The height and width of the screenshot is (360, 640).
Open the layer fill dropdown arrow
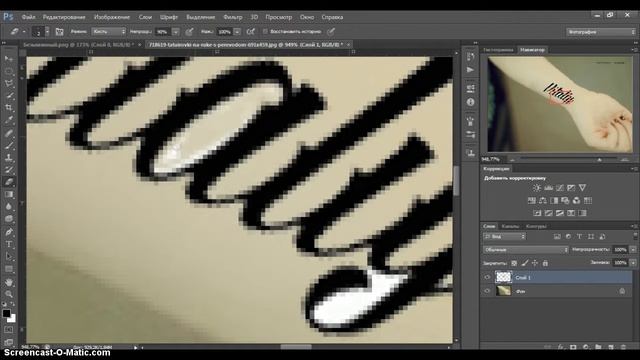[x=633, y=263]
